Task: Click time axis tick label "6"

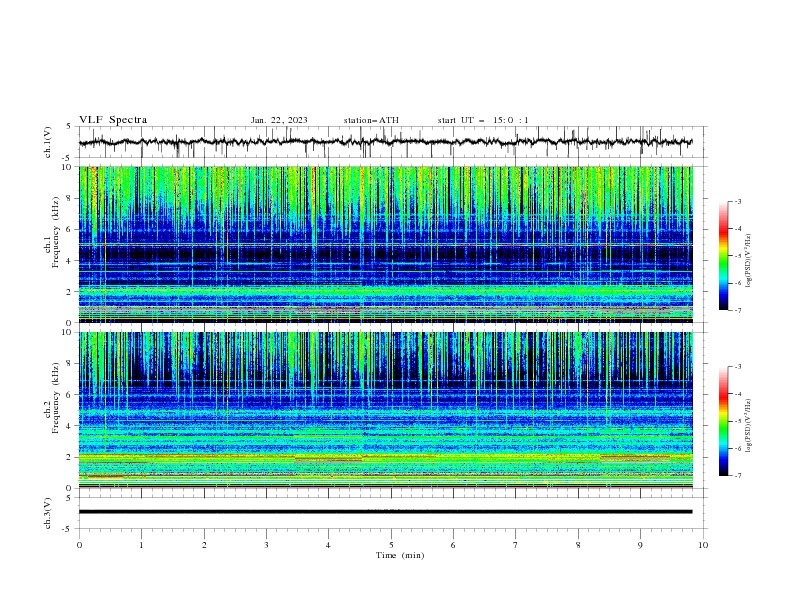Action: point(453,545)
